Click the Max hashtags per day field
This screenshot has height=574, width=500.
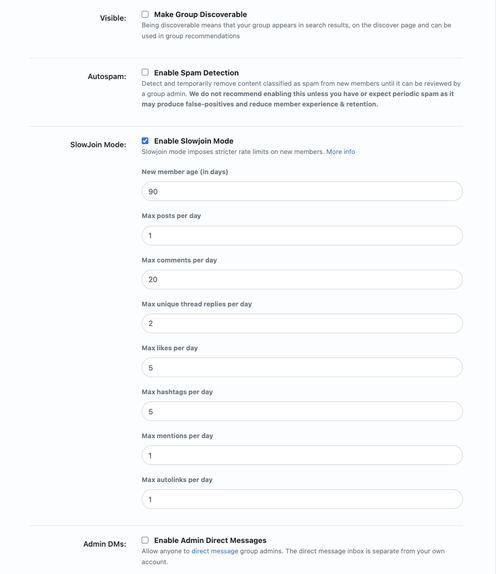click(x=302, y=411)
